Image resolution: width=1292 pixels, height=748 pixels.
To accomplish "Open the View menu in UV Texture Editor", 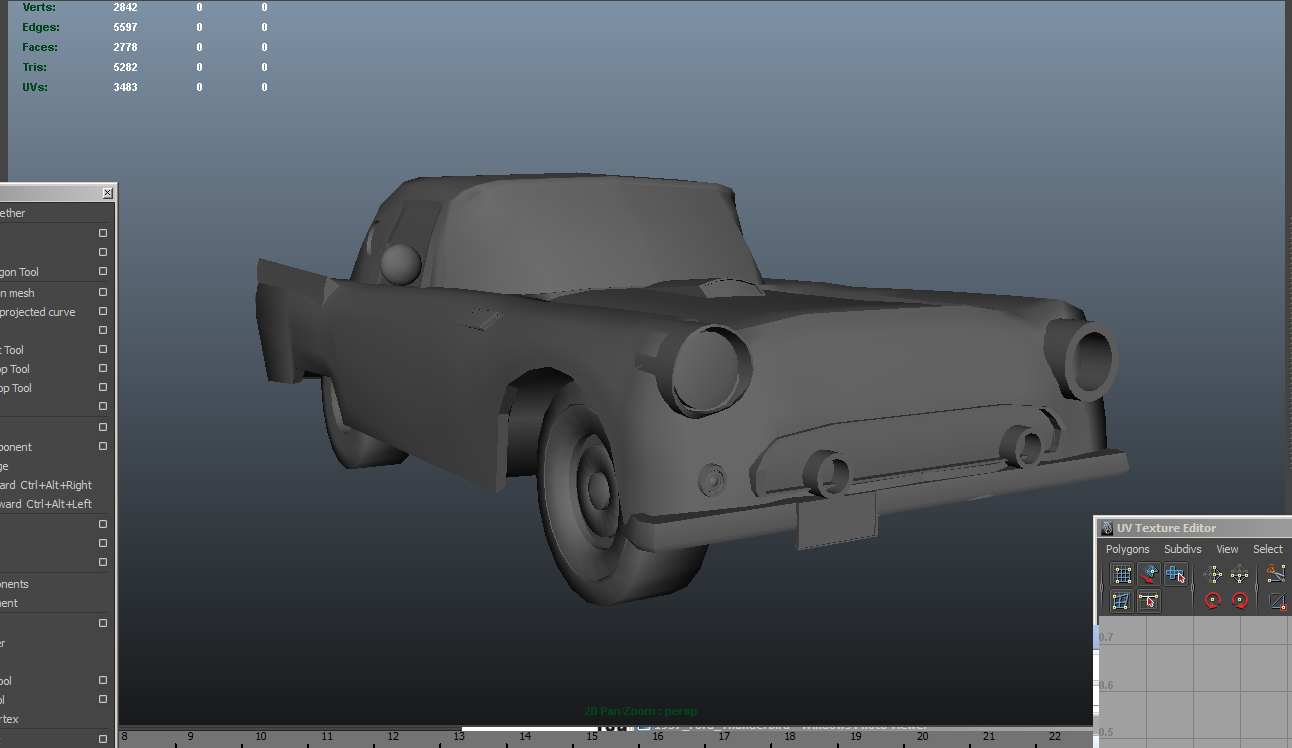I will click(1227, 549).
